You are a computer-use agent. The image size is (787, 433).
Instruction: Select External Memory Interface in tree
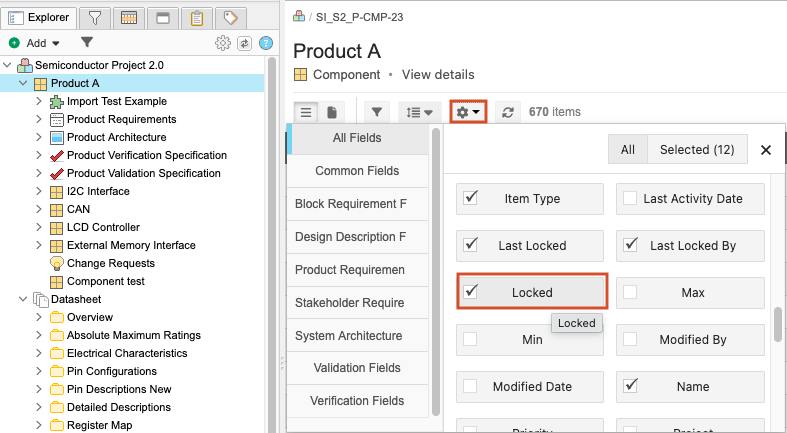pyautogui.click(x=131, y=245)
